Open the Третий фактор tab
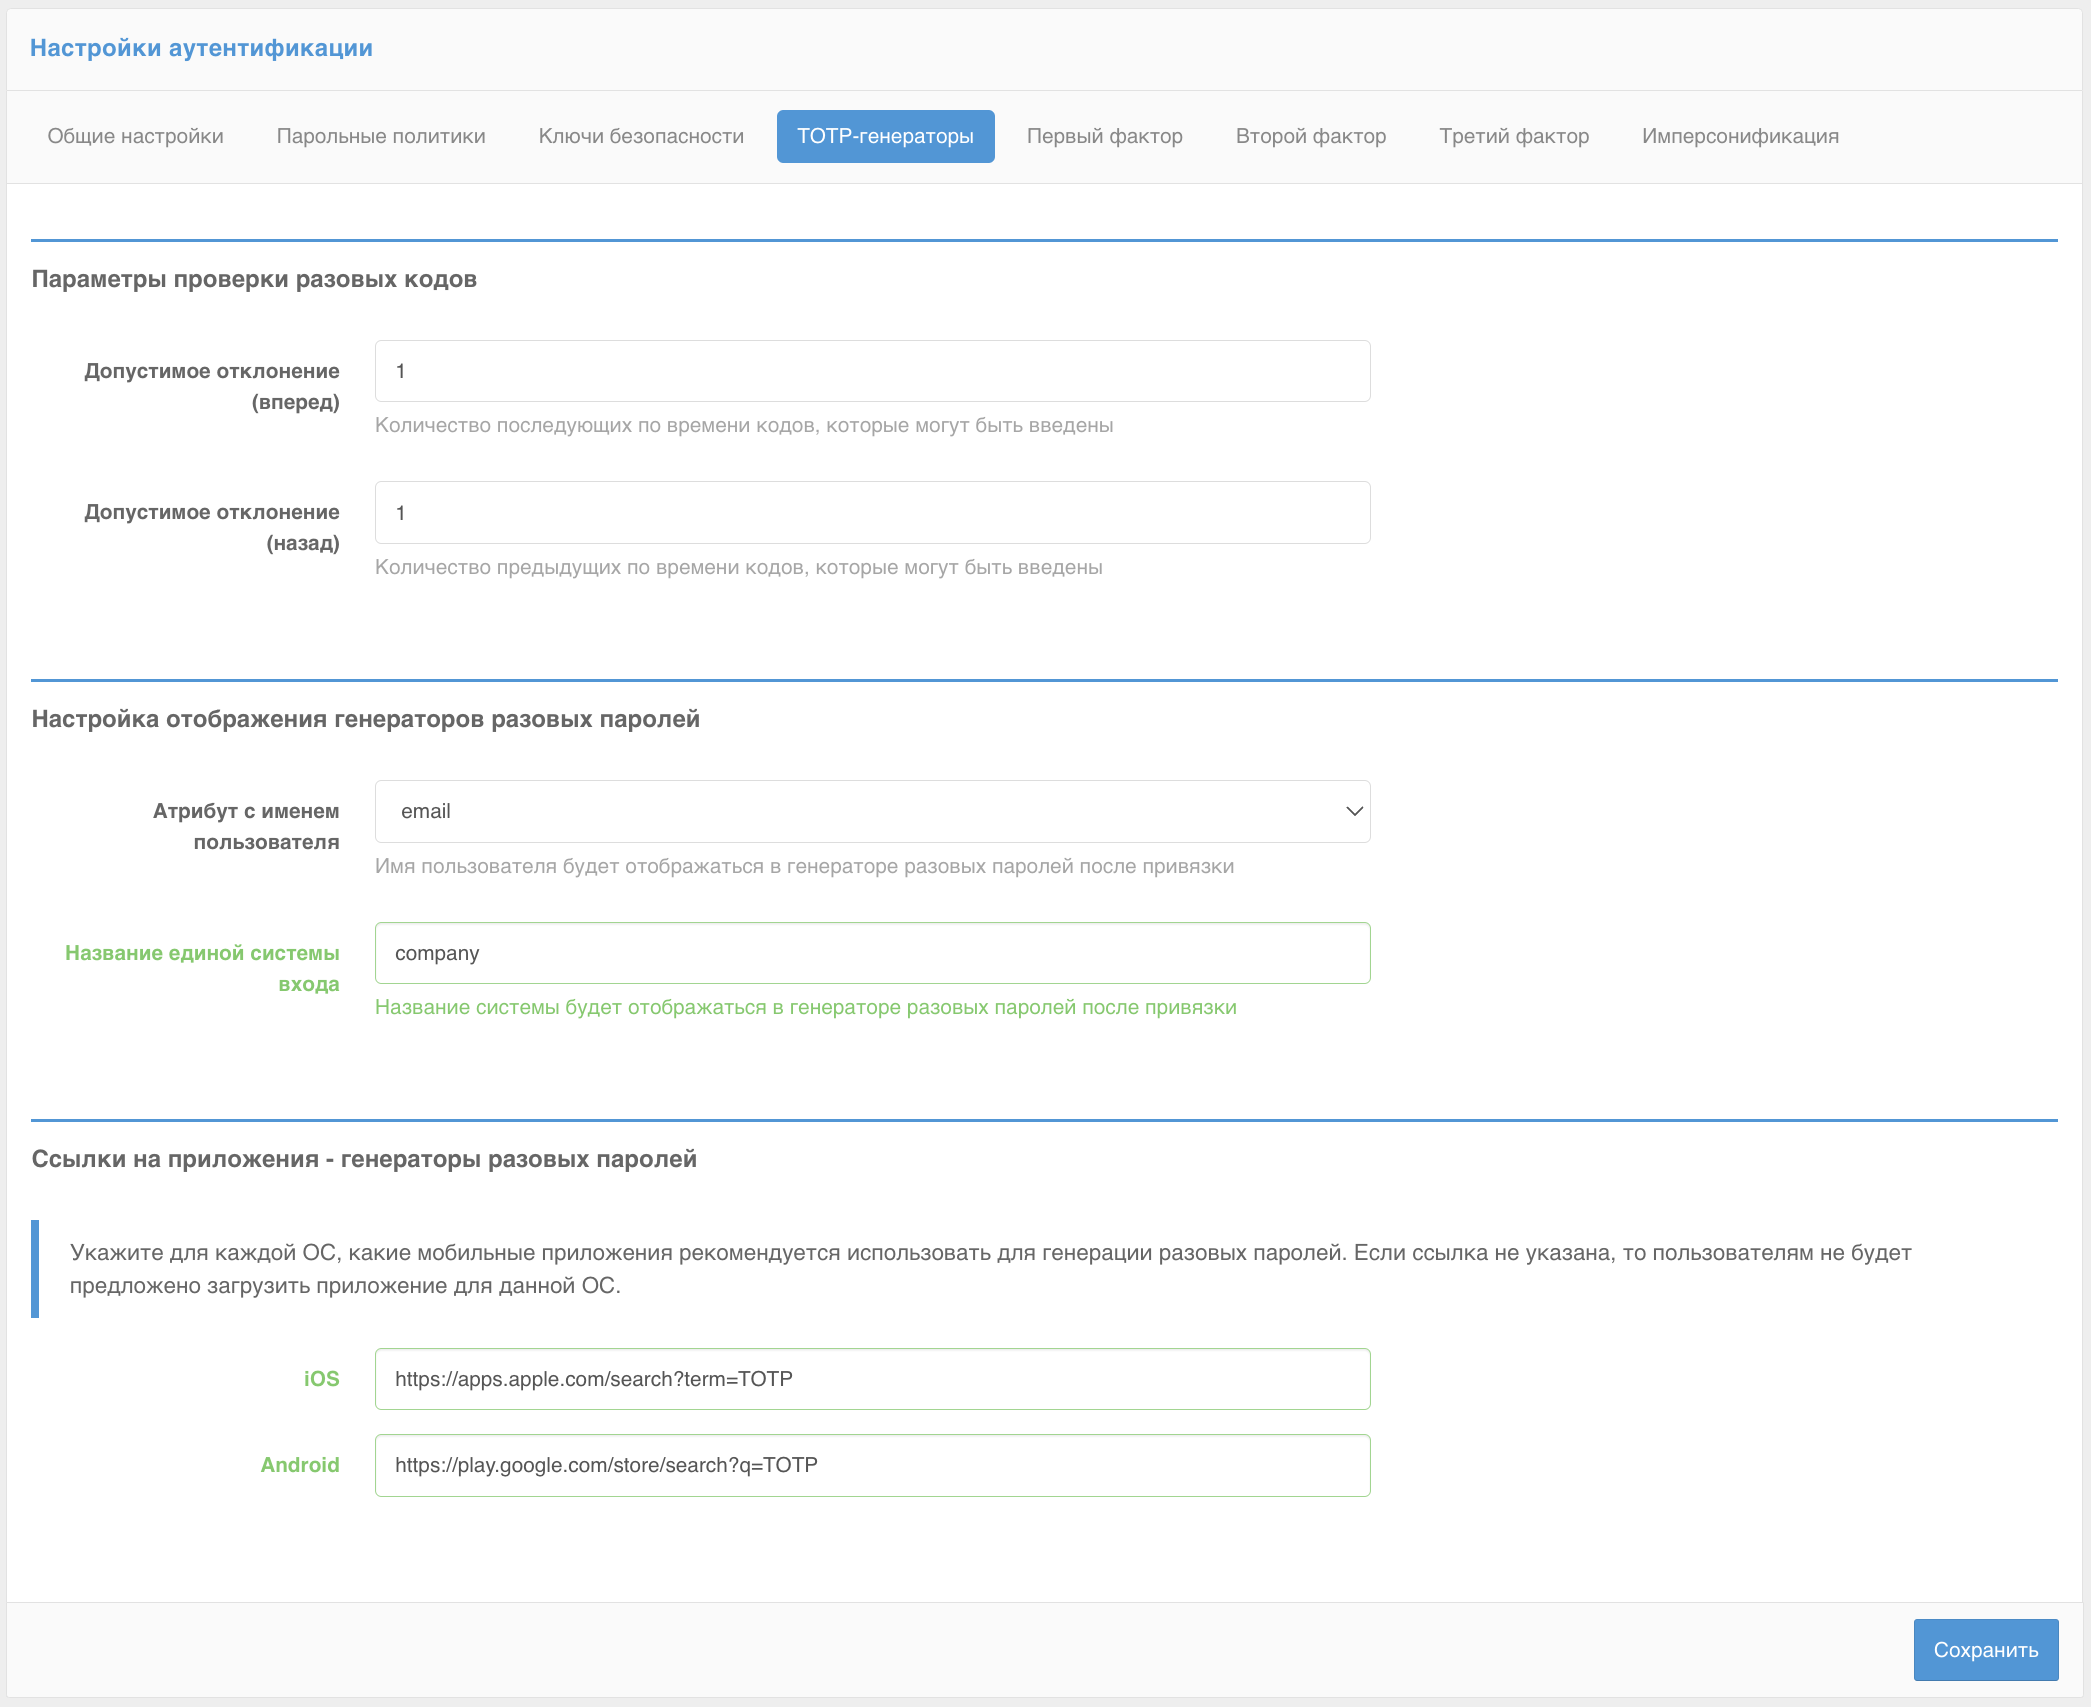2091x1707 pixels. tap(1513, 136)
